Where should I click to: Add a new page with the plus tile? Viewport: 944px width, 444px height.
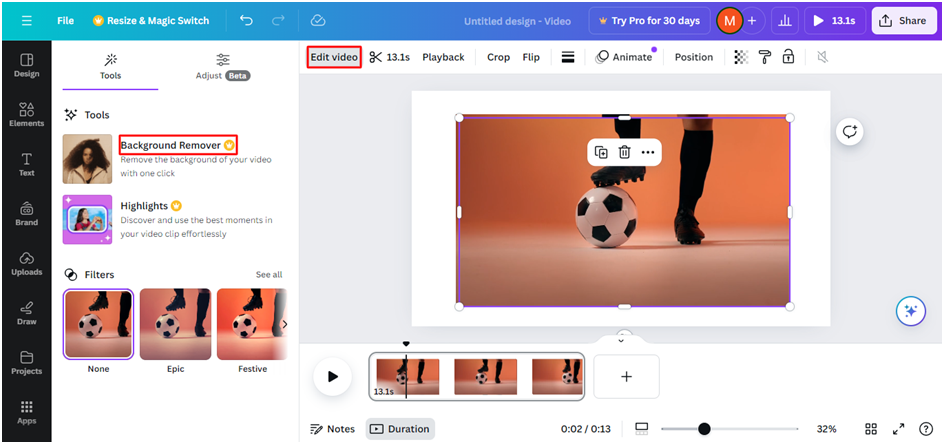tap(626, 377)
